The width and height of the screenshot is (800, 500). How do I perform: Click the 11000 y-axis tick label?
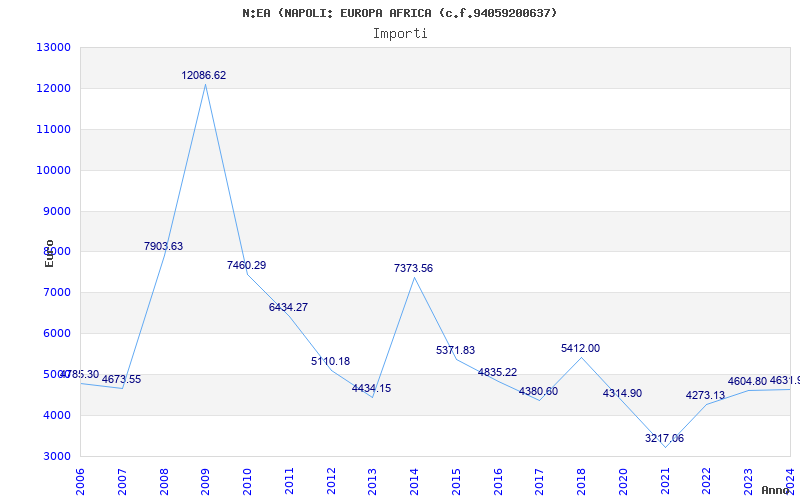53,130
